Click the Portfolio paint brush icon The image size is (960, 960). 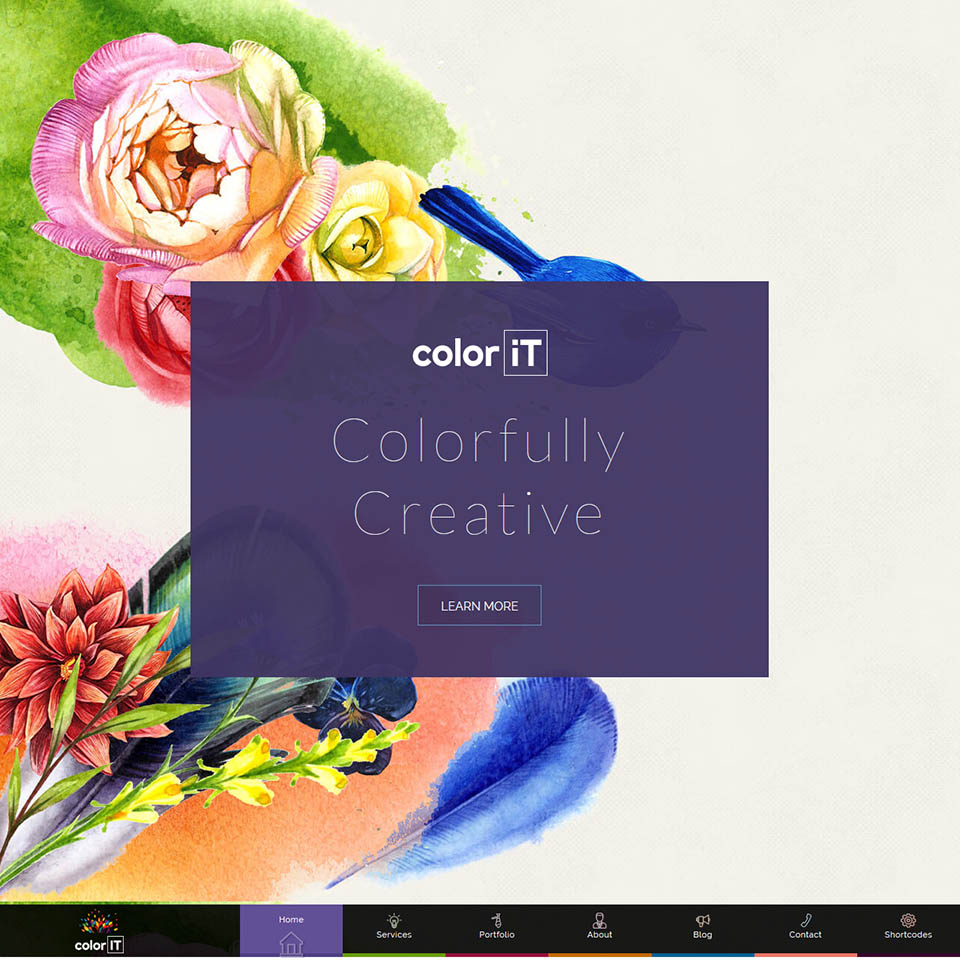pyautogui.click(x=497, y=919)
